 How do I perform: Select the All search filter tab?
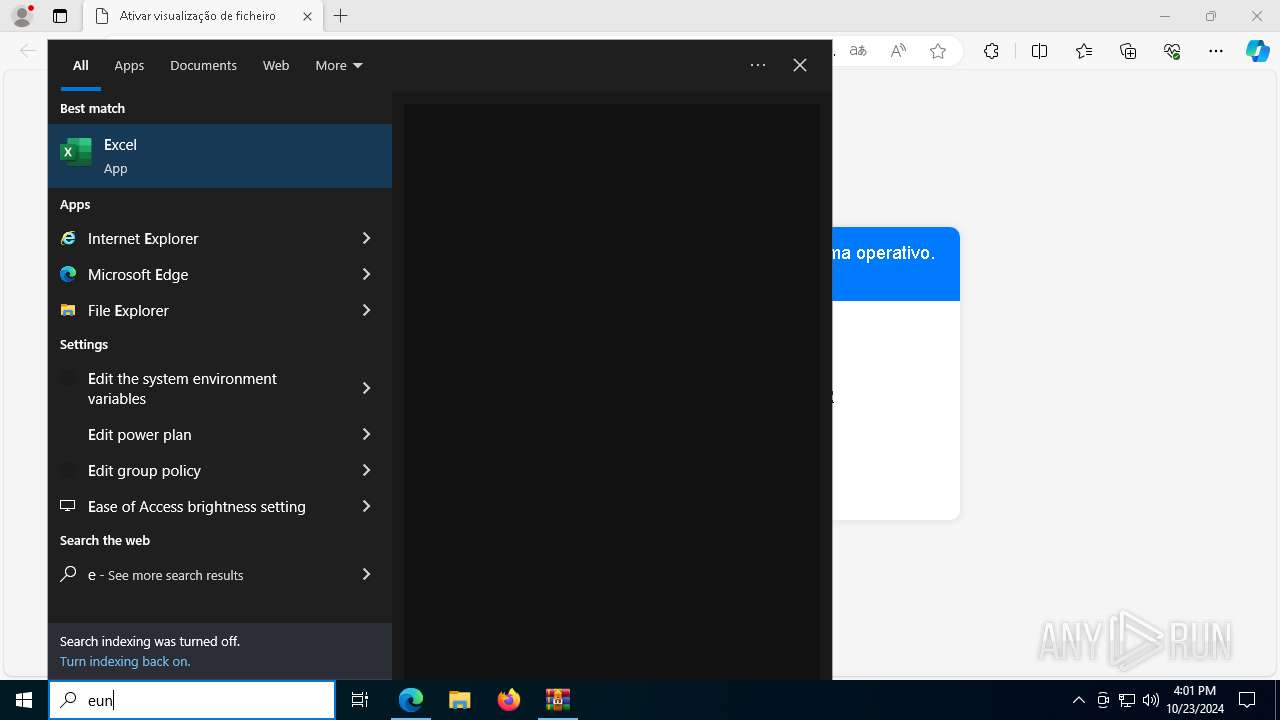pyautogui.click(x=81, y=65)
